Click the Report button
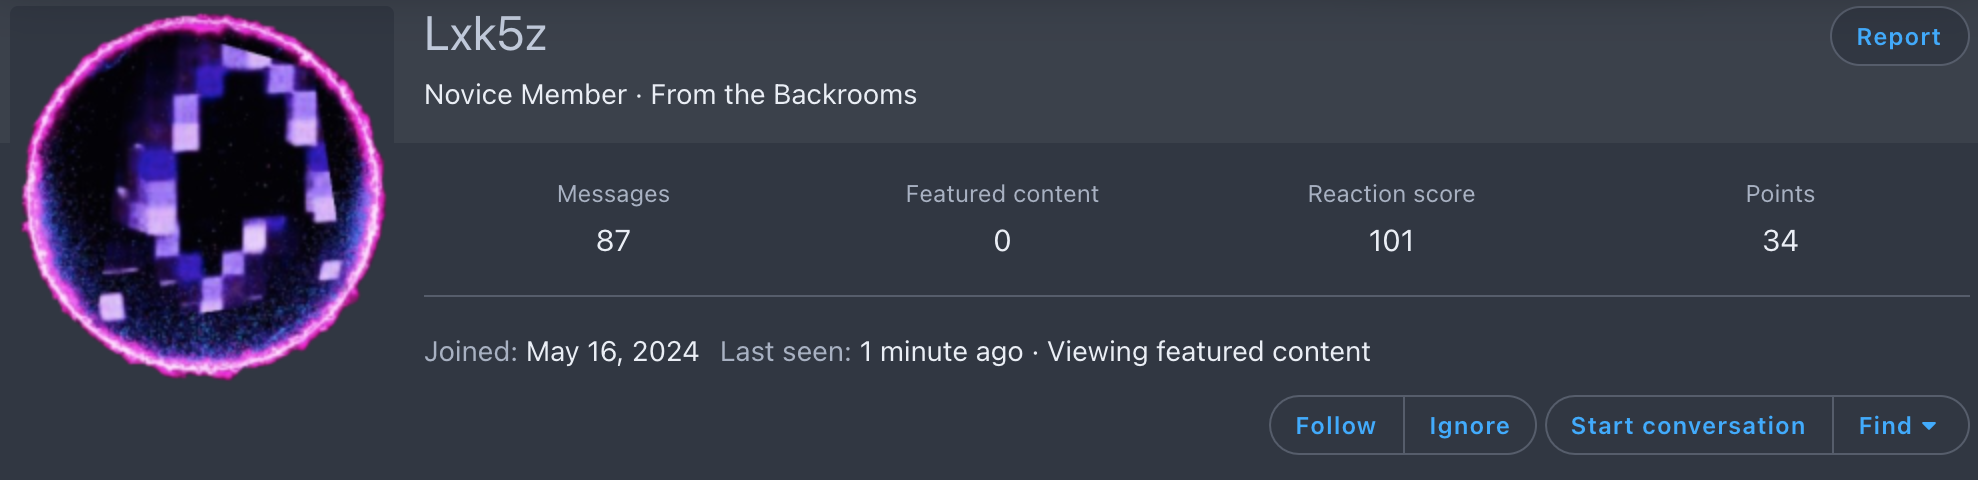Viewport: 1978px width, 480px height. tap(1899, 37)
